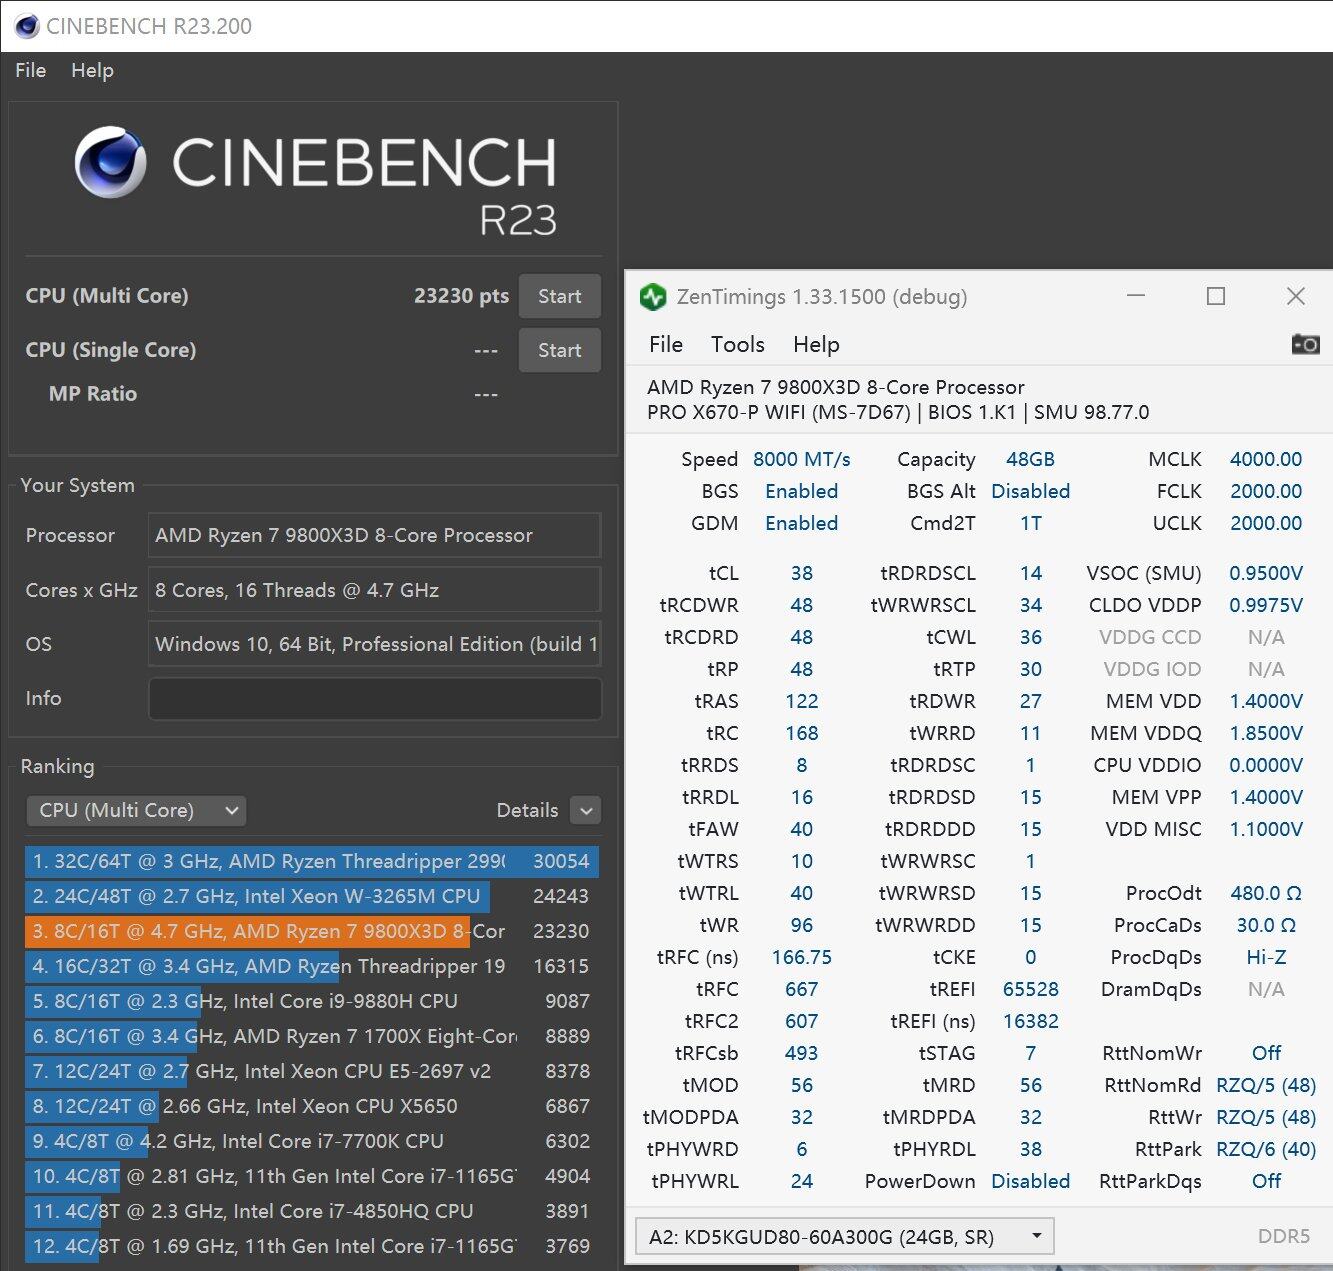Click the OS Windows 10 field
The height and width of the screenshot is (1271, 1333).
(375, 644)
